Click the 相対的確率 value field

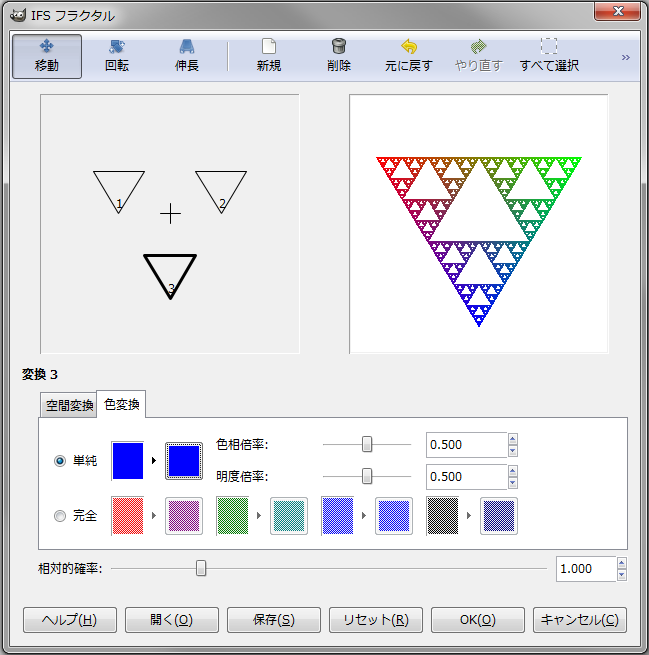pyautogui.click(x=586, y=569)
